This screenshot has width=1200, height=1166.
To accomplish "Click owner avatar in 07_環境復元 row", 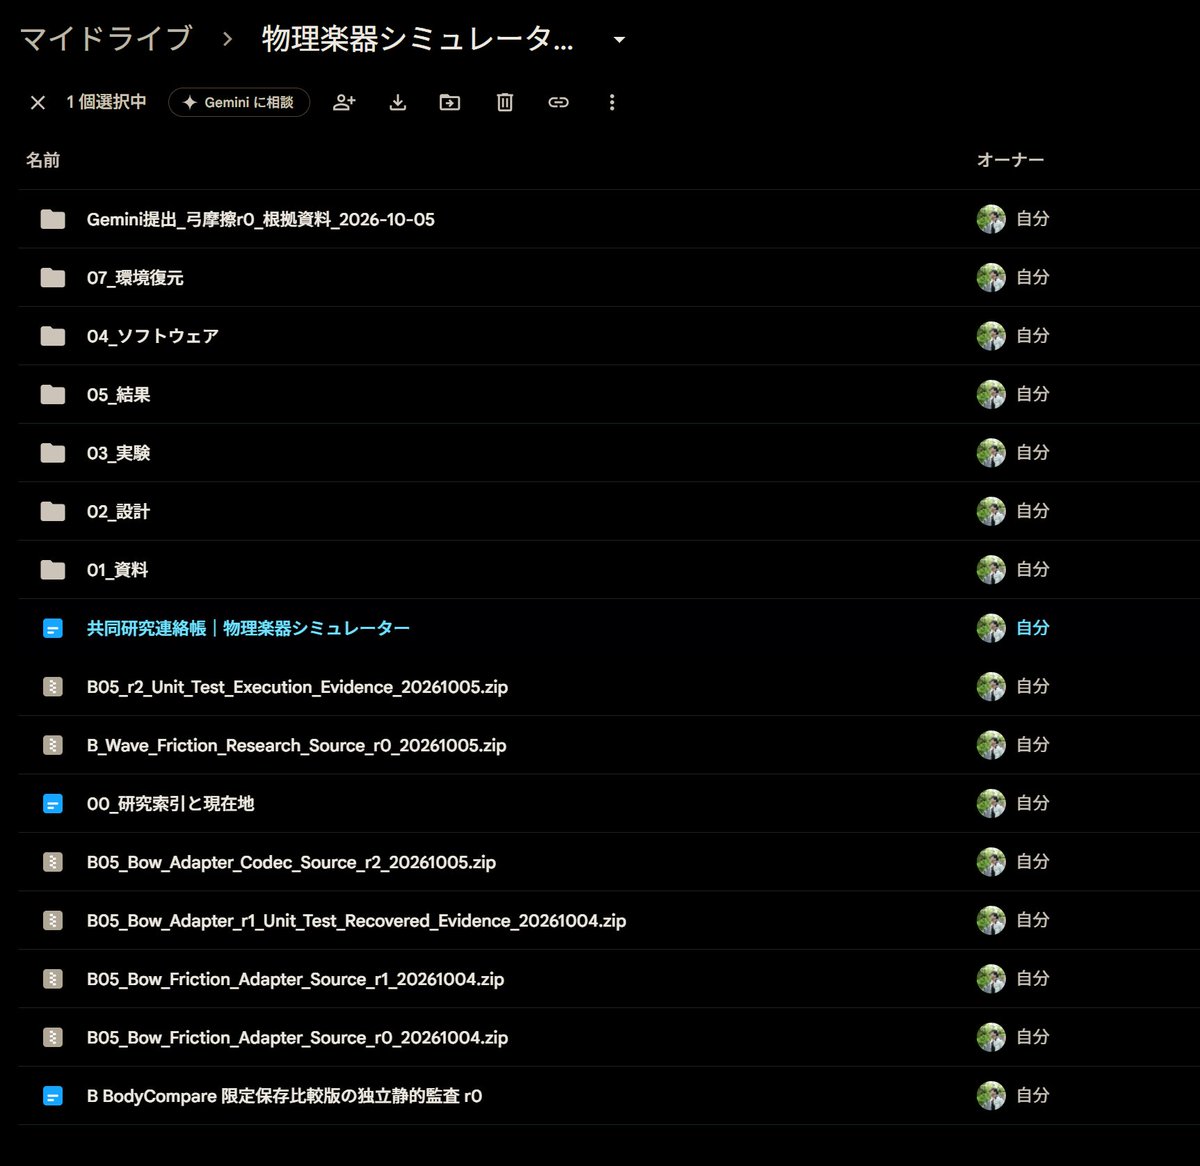I will tap(991, 278).
